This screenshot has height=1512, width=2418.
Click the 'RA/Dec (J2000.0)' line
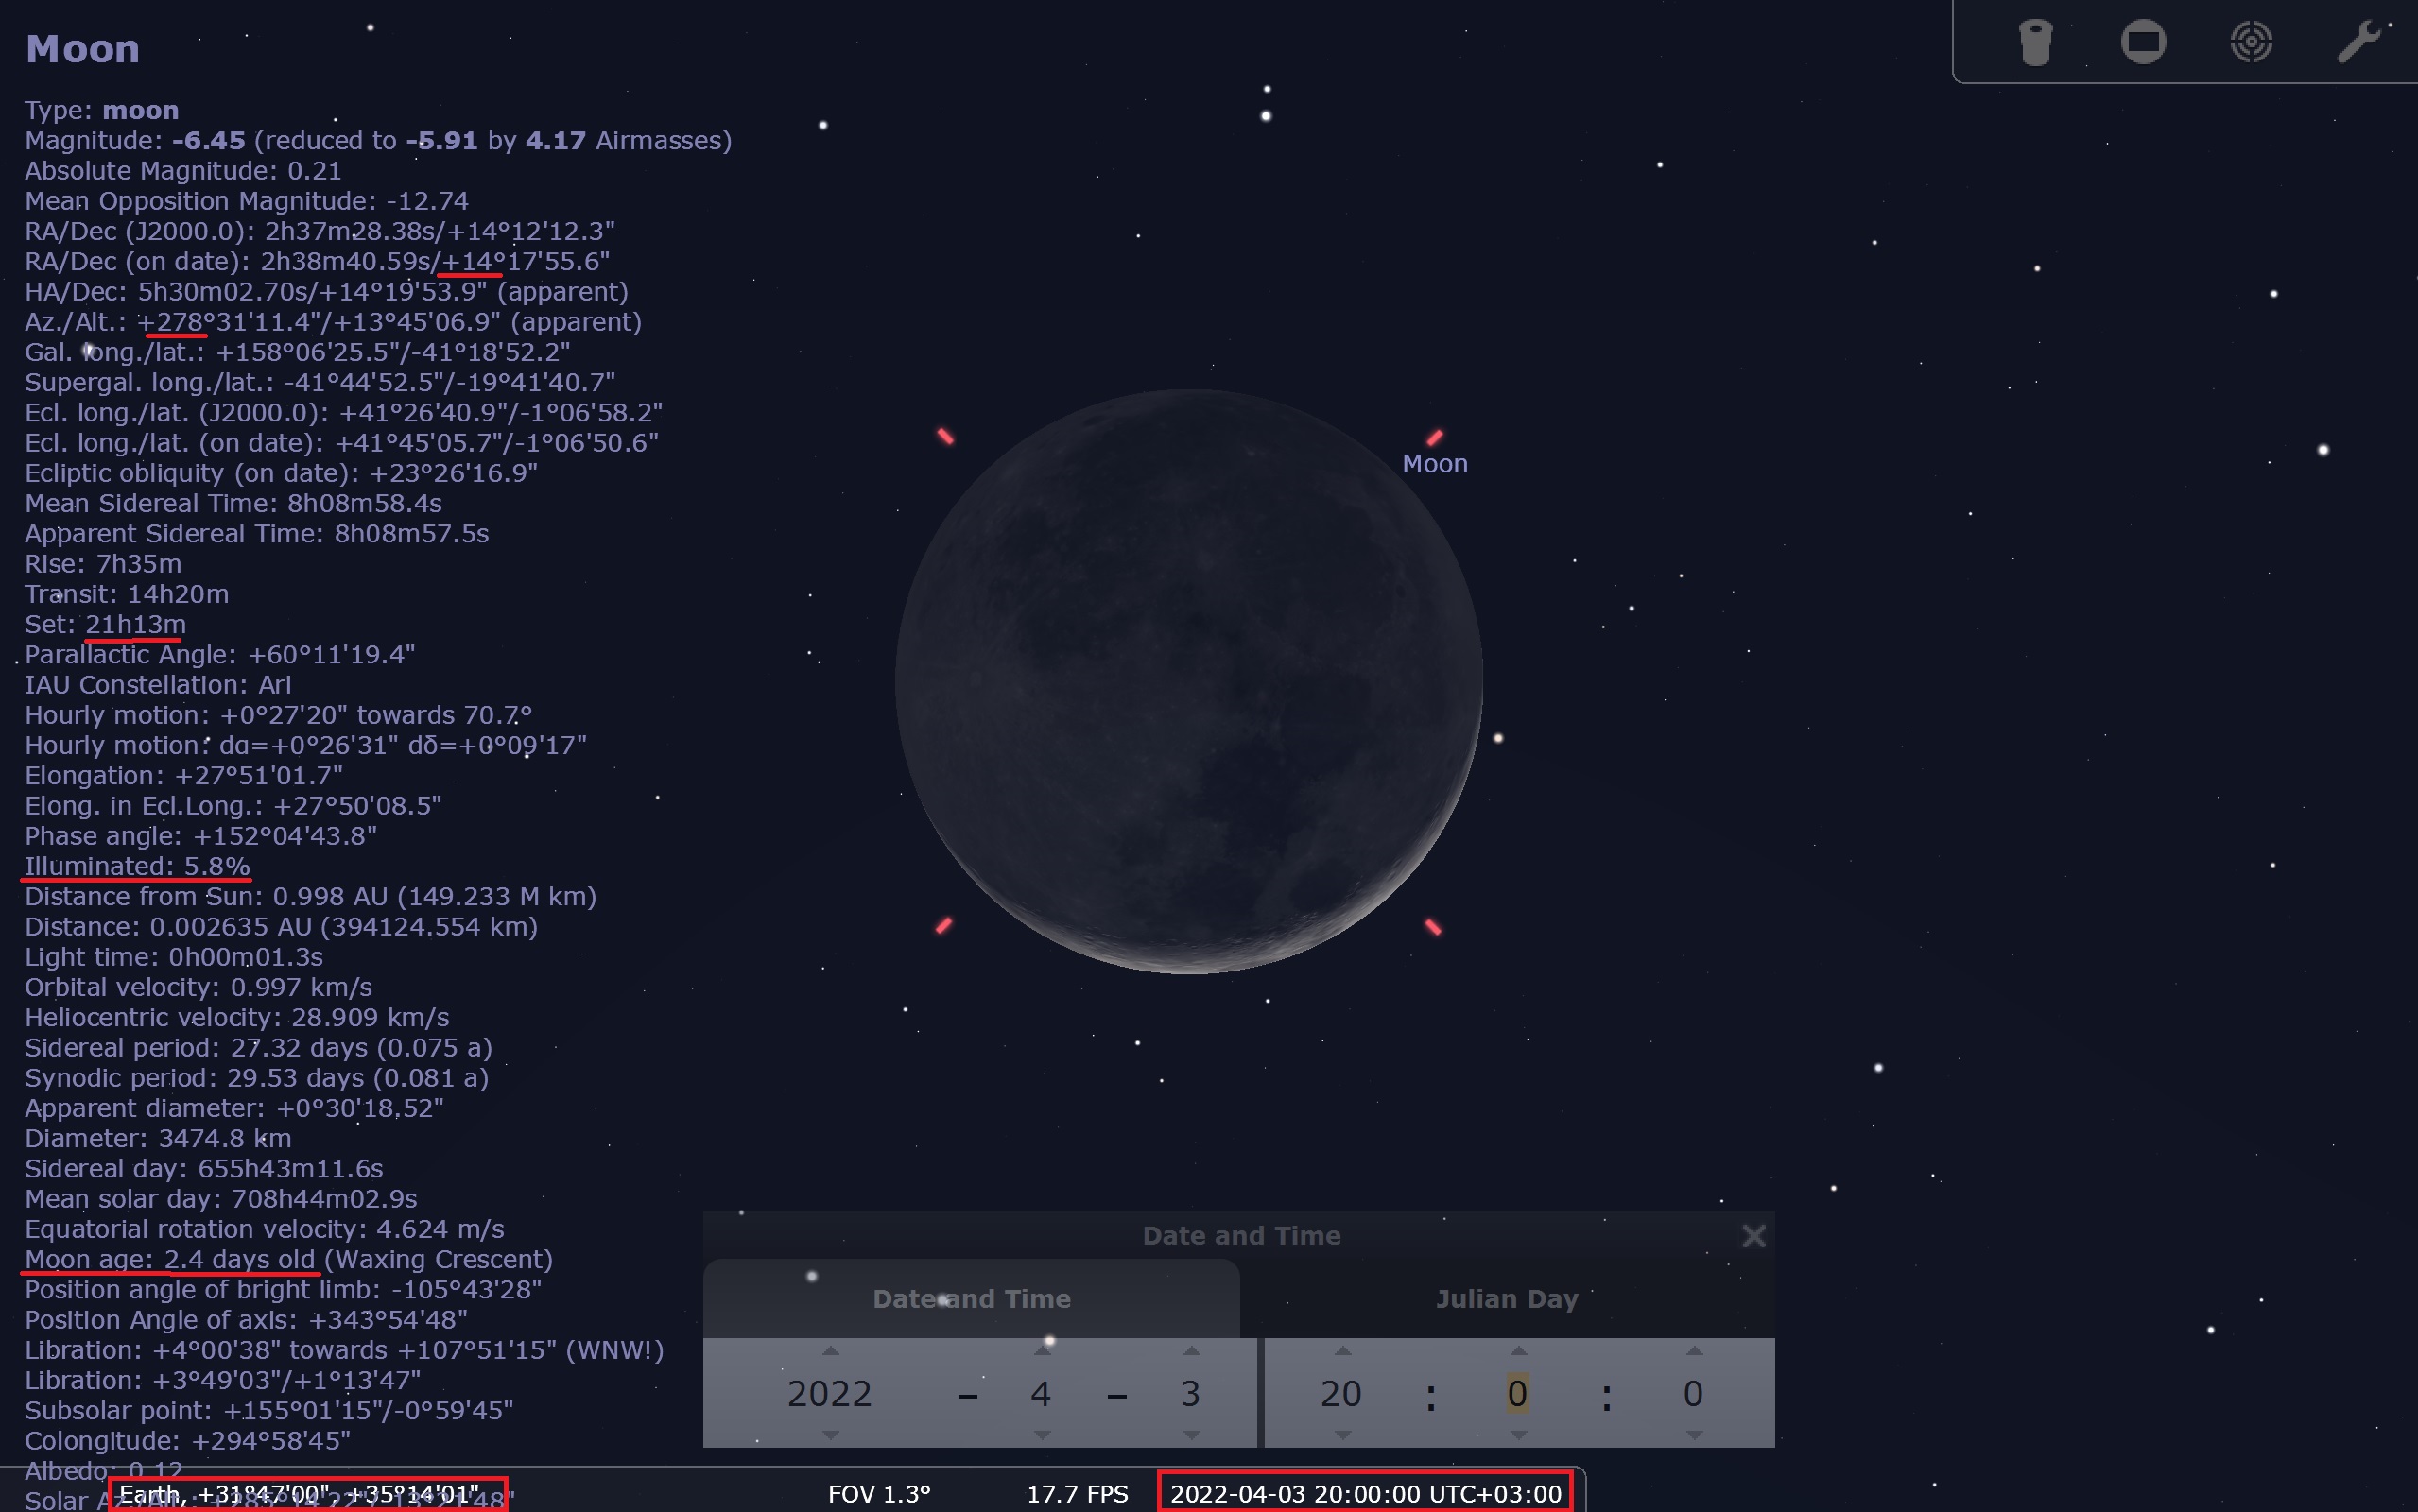(320, 231)
